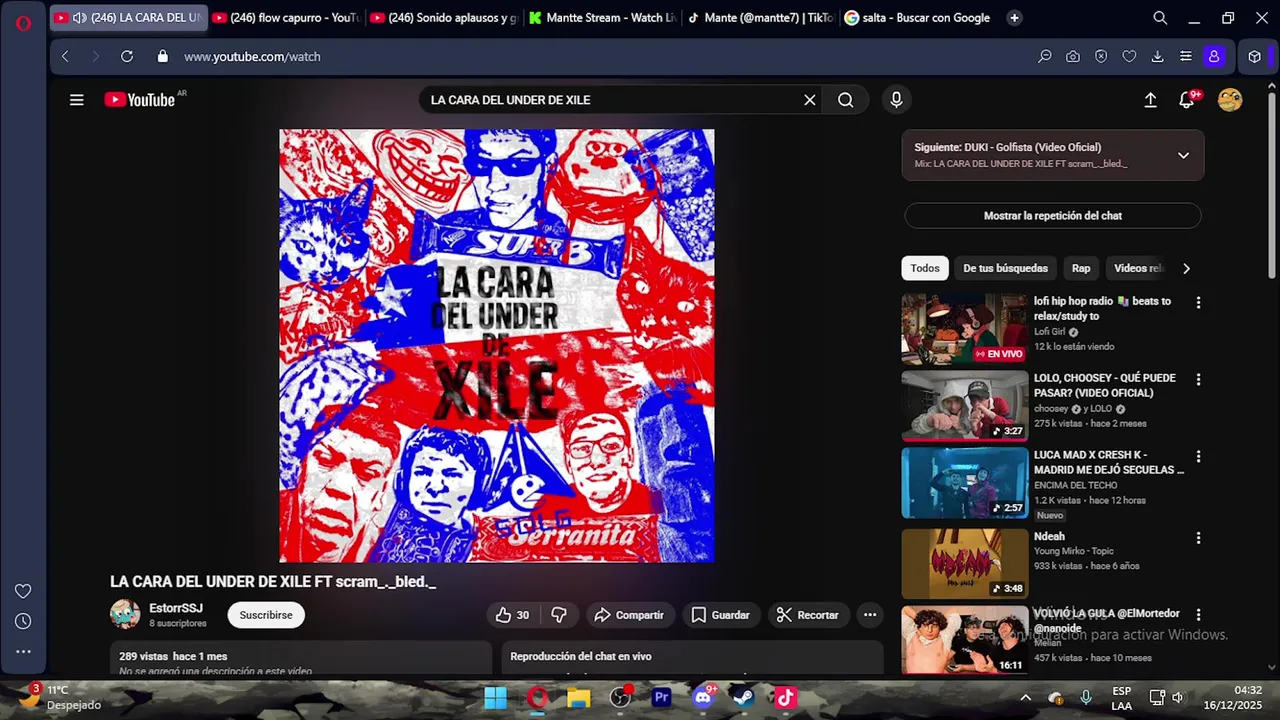Open options for VOLVIÓ LA GULA video
This screenshot has height=720, width=1280.
tap(1198, 614)
